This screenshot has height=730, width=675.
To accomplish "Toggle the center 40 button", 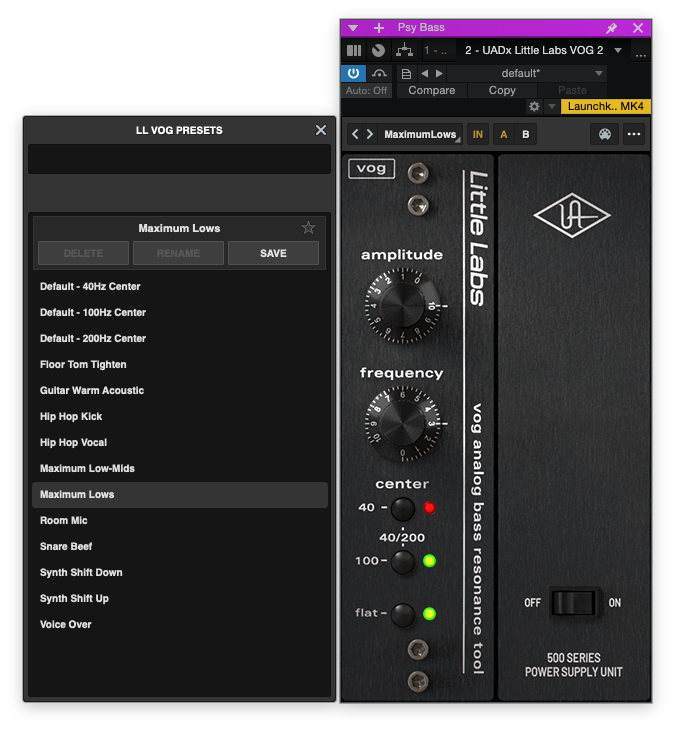I will 403,508.
